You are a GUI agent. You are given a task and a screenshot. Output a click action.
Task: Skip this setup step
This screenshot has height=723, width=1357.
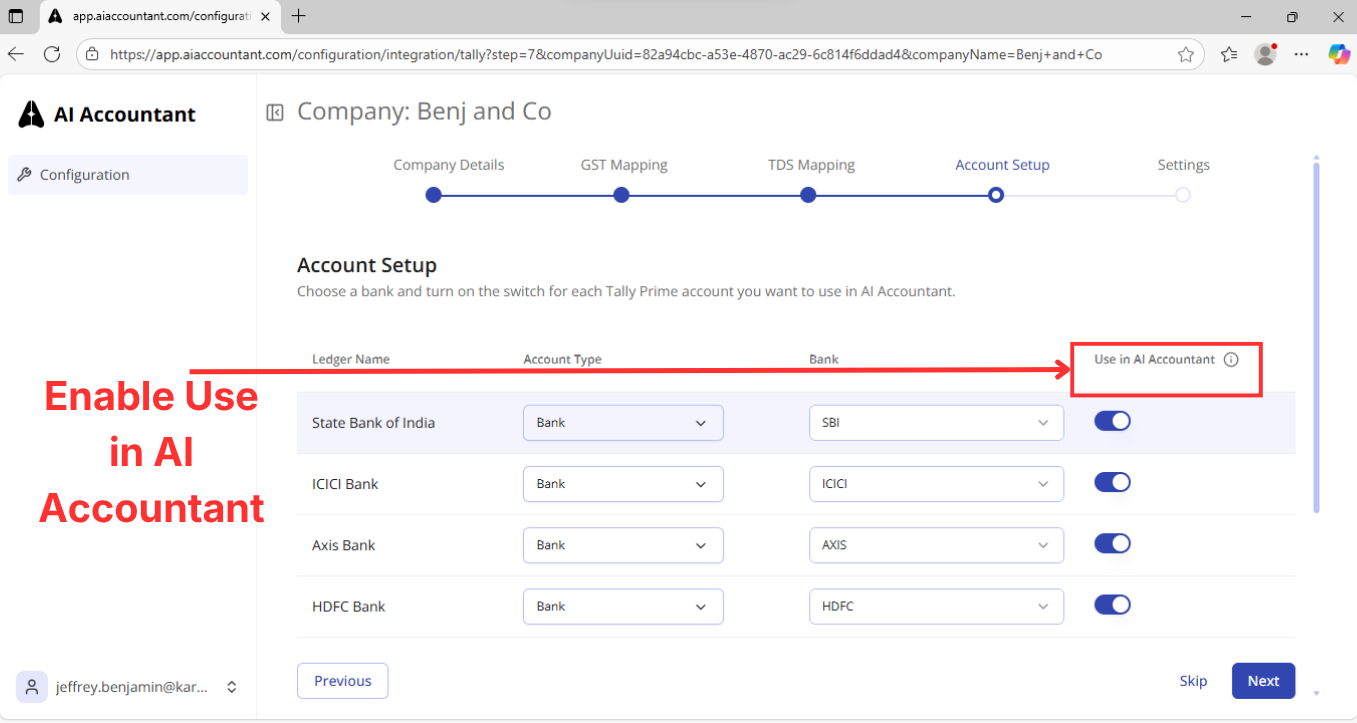pyautogui.click(x=1193, y=681)
